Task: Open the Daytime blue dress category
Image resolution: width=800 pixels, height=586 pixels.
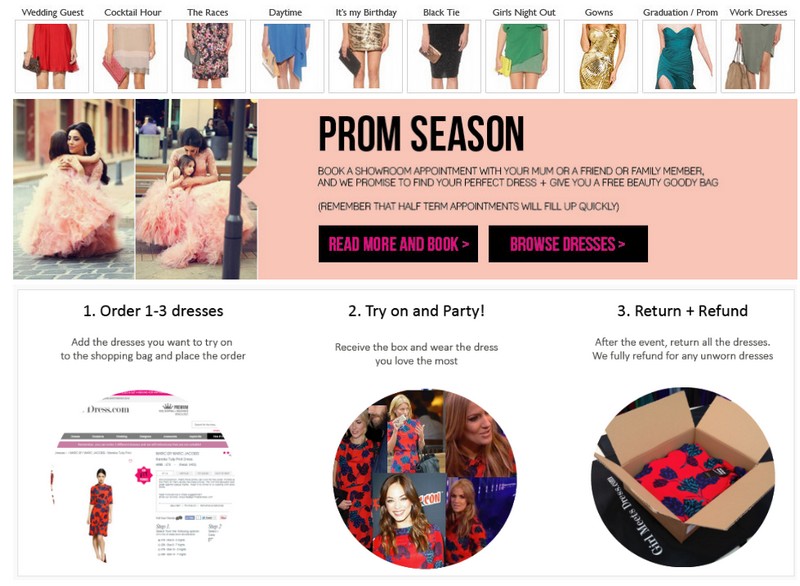Action: coord(287,56)
